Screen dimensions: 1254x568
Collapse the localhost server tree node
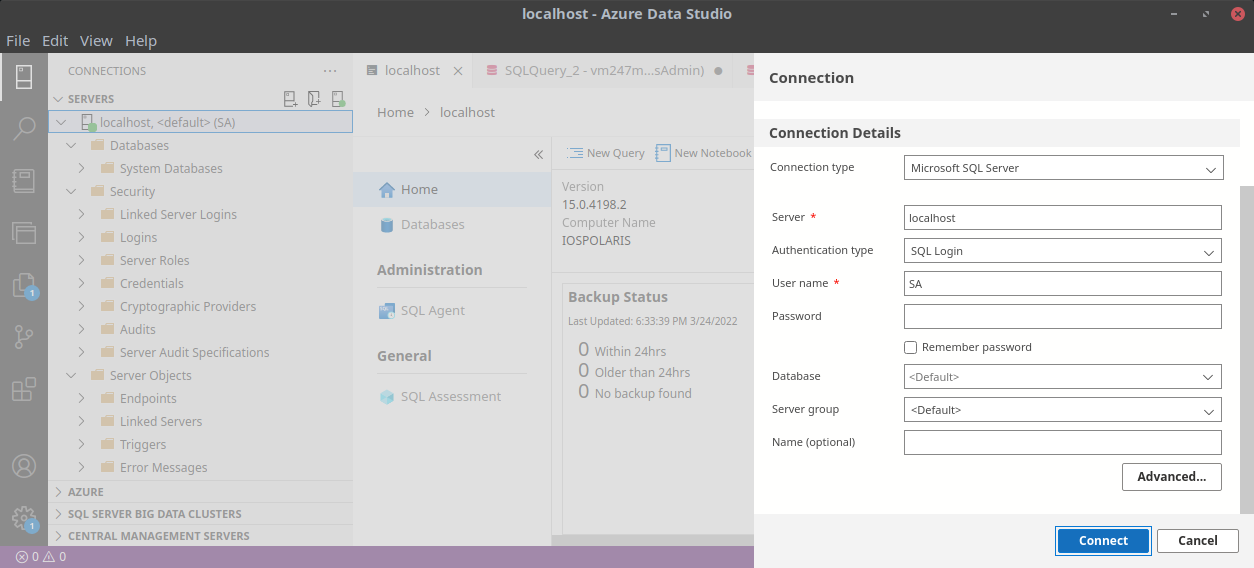(x=61, y=122)
